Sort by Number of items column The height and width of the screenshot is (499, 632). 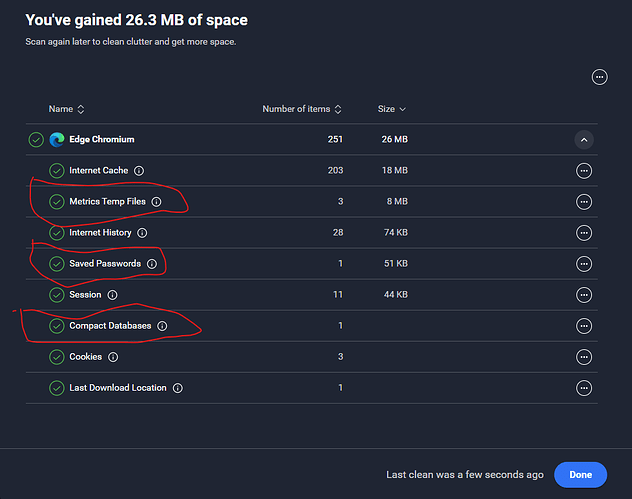coord(302,109)
